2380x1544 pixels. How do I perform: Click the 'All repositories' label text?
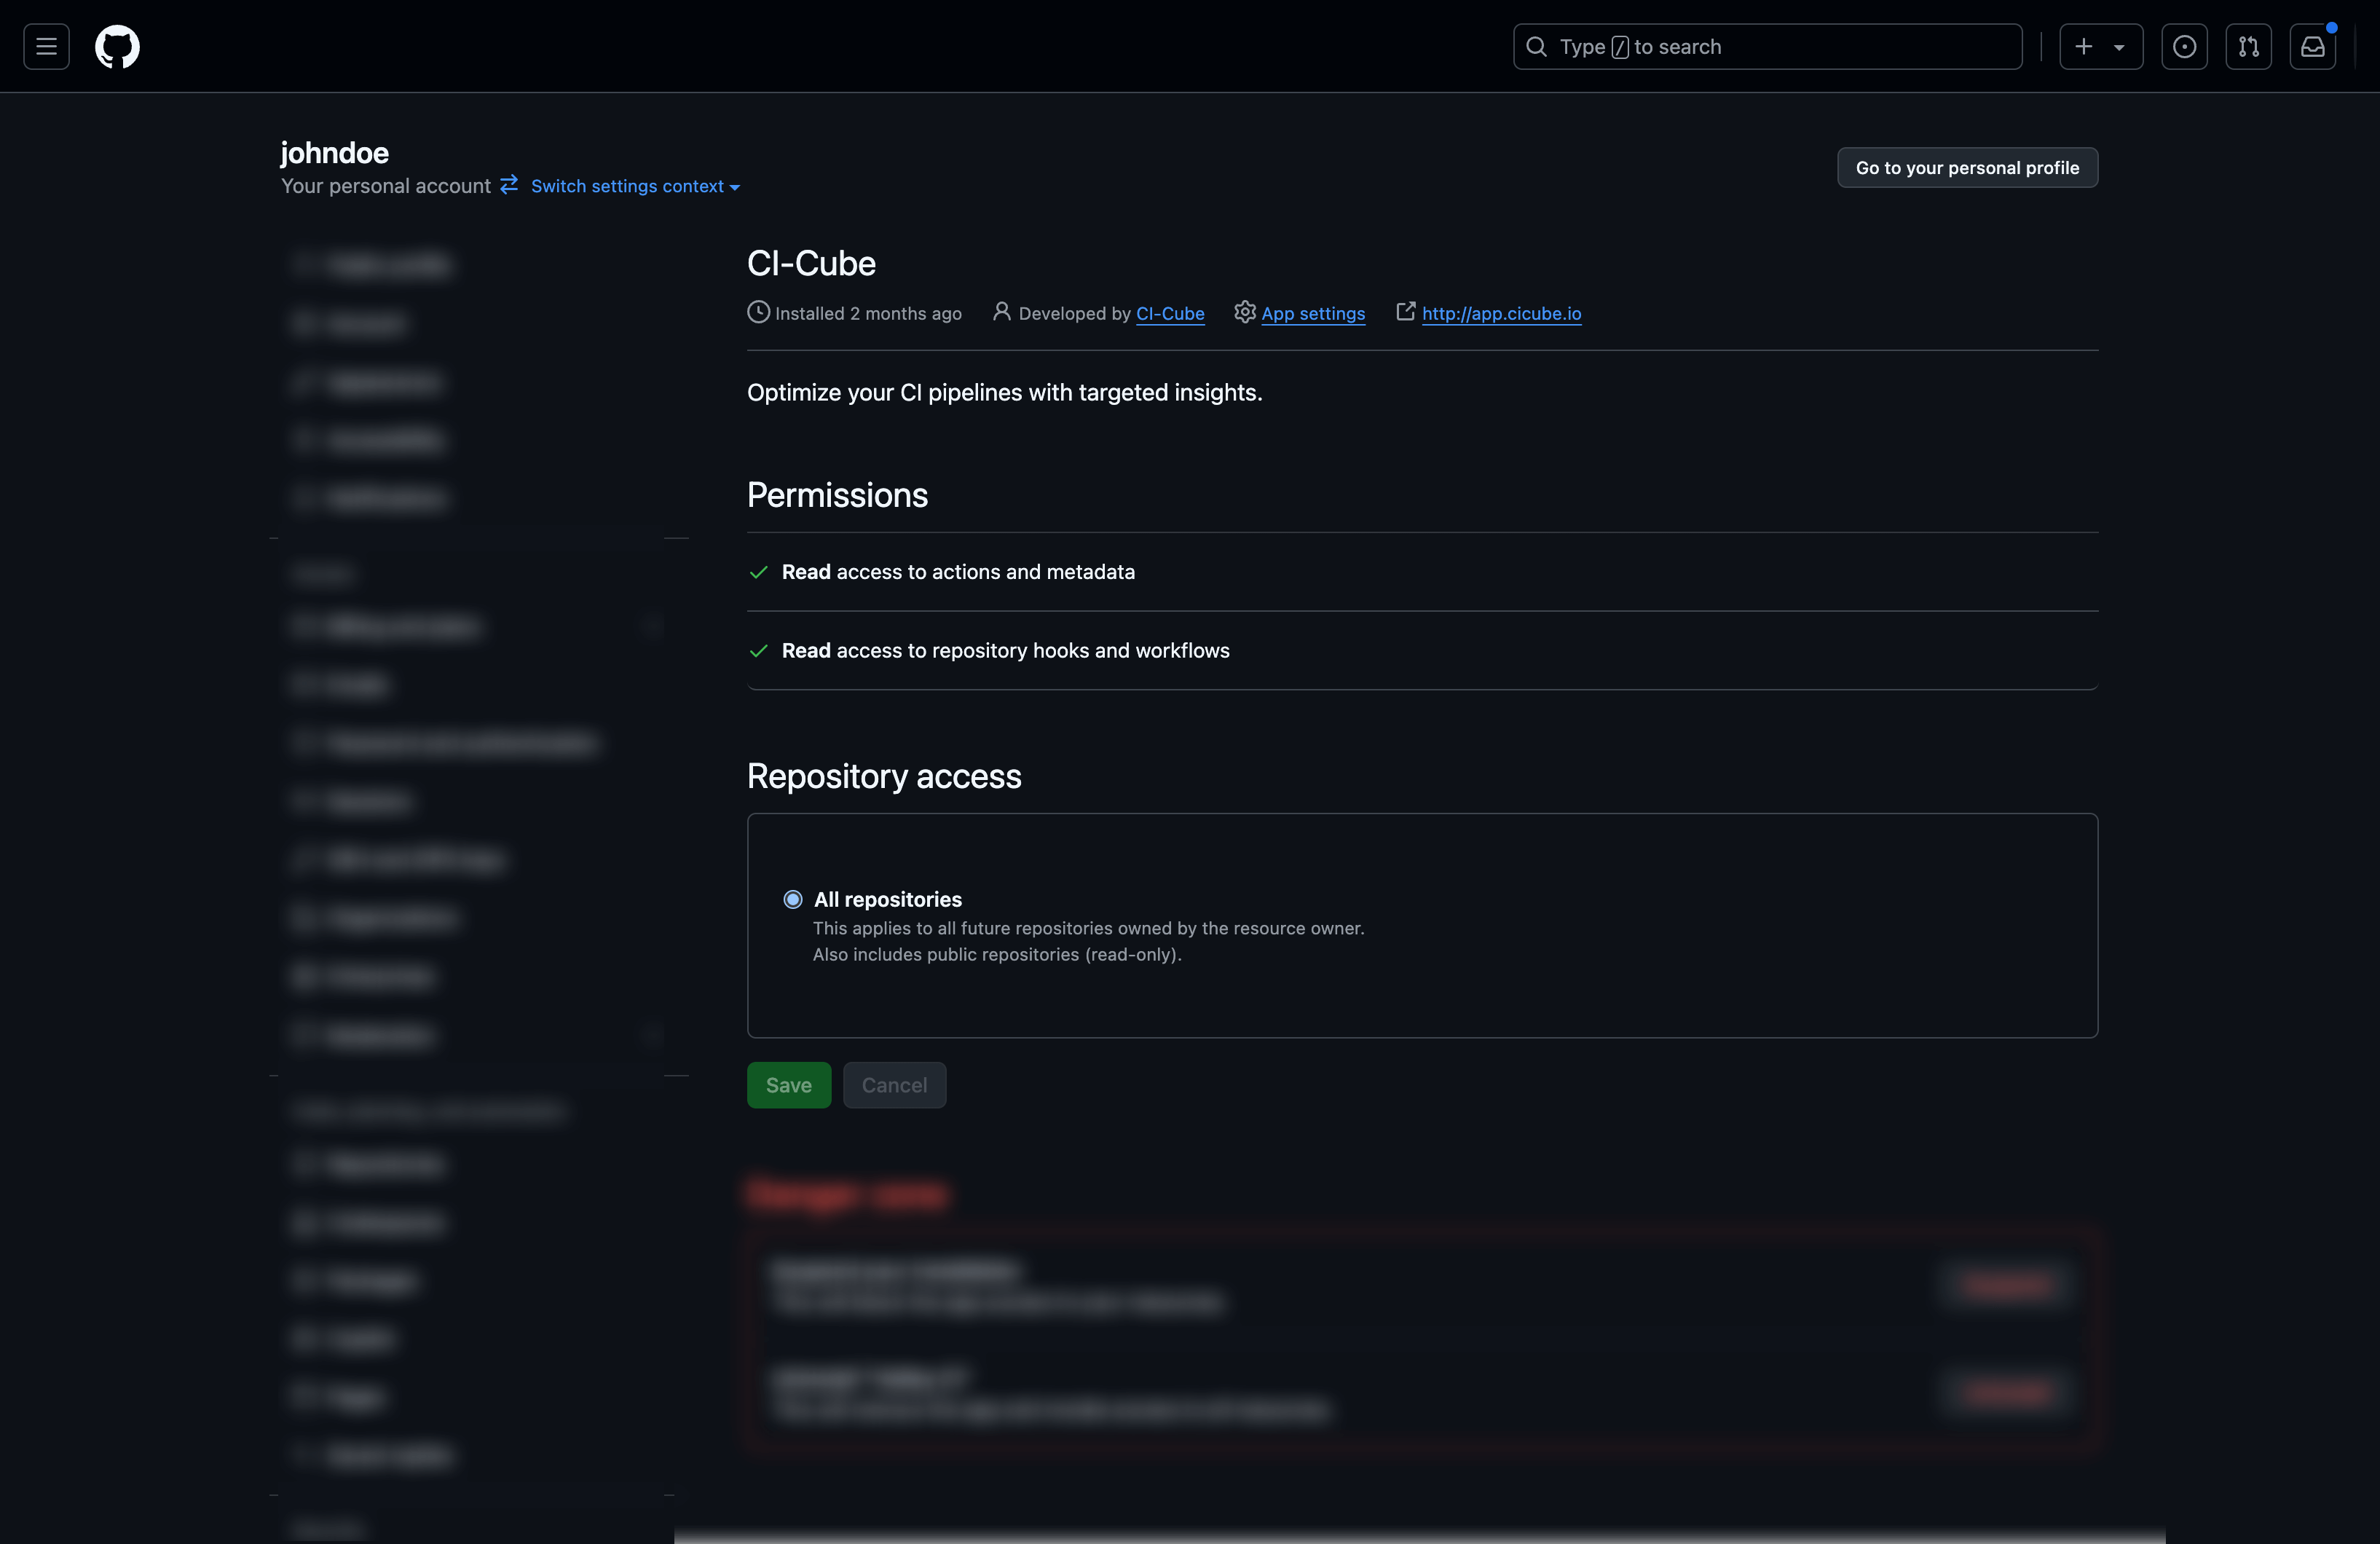(x=888, y=899)
